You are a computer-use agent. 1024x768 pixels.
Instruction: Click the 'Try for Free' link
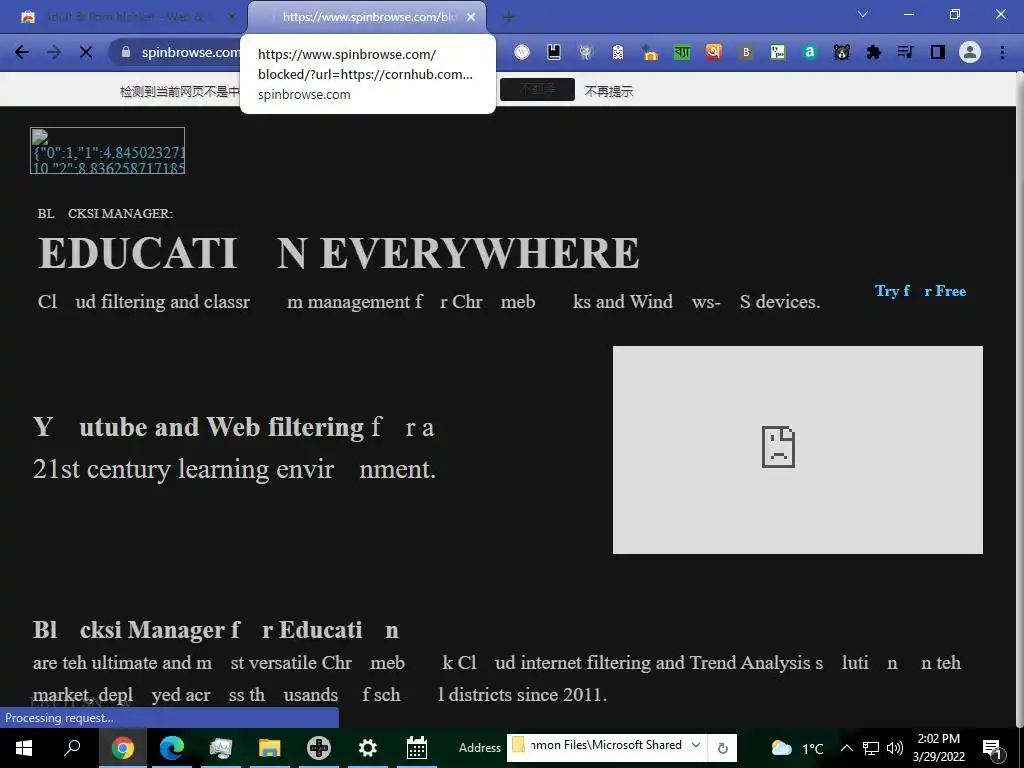click(920, 291)
